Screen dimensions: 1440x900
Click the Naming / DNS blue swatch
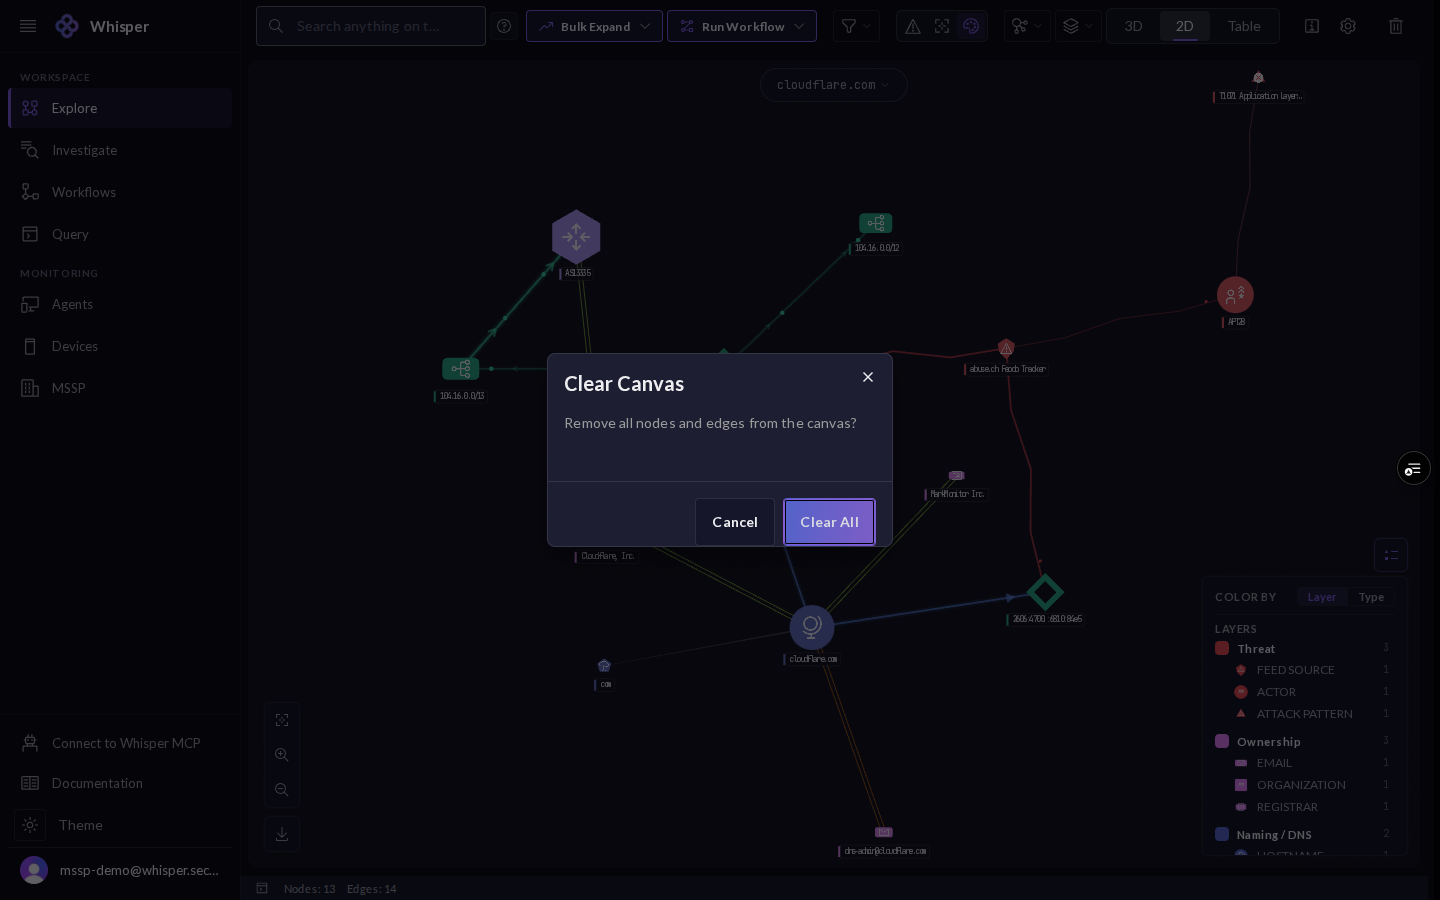click(1222, 834)
